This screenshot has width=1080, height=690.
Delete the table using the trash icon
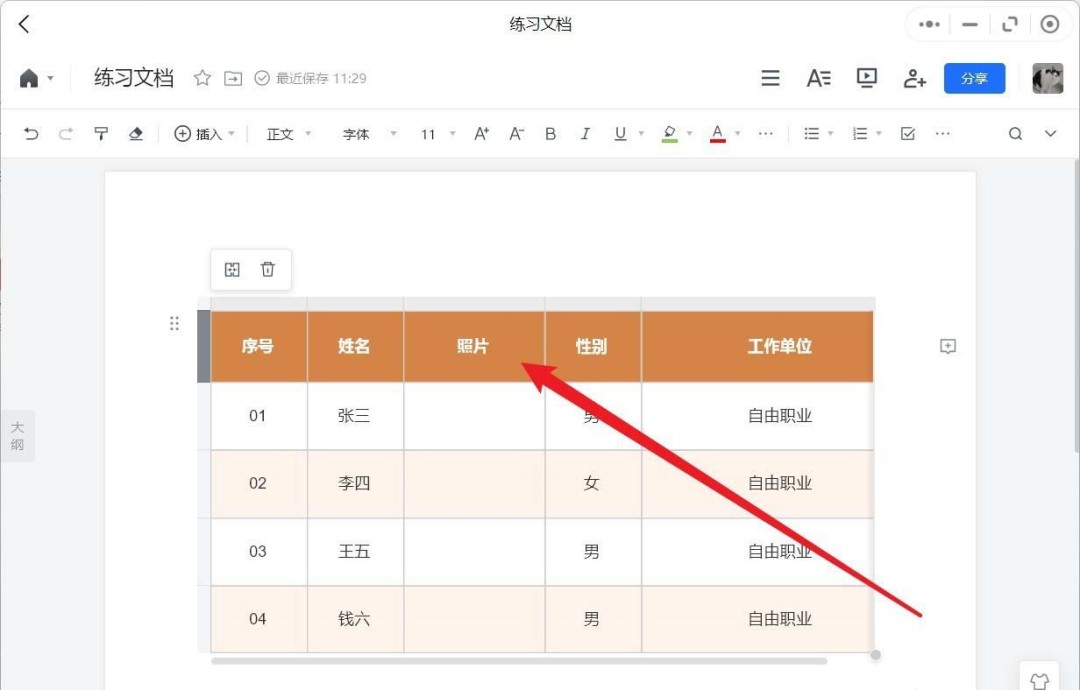click(268, 269)
